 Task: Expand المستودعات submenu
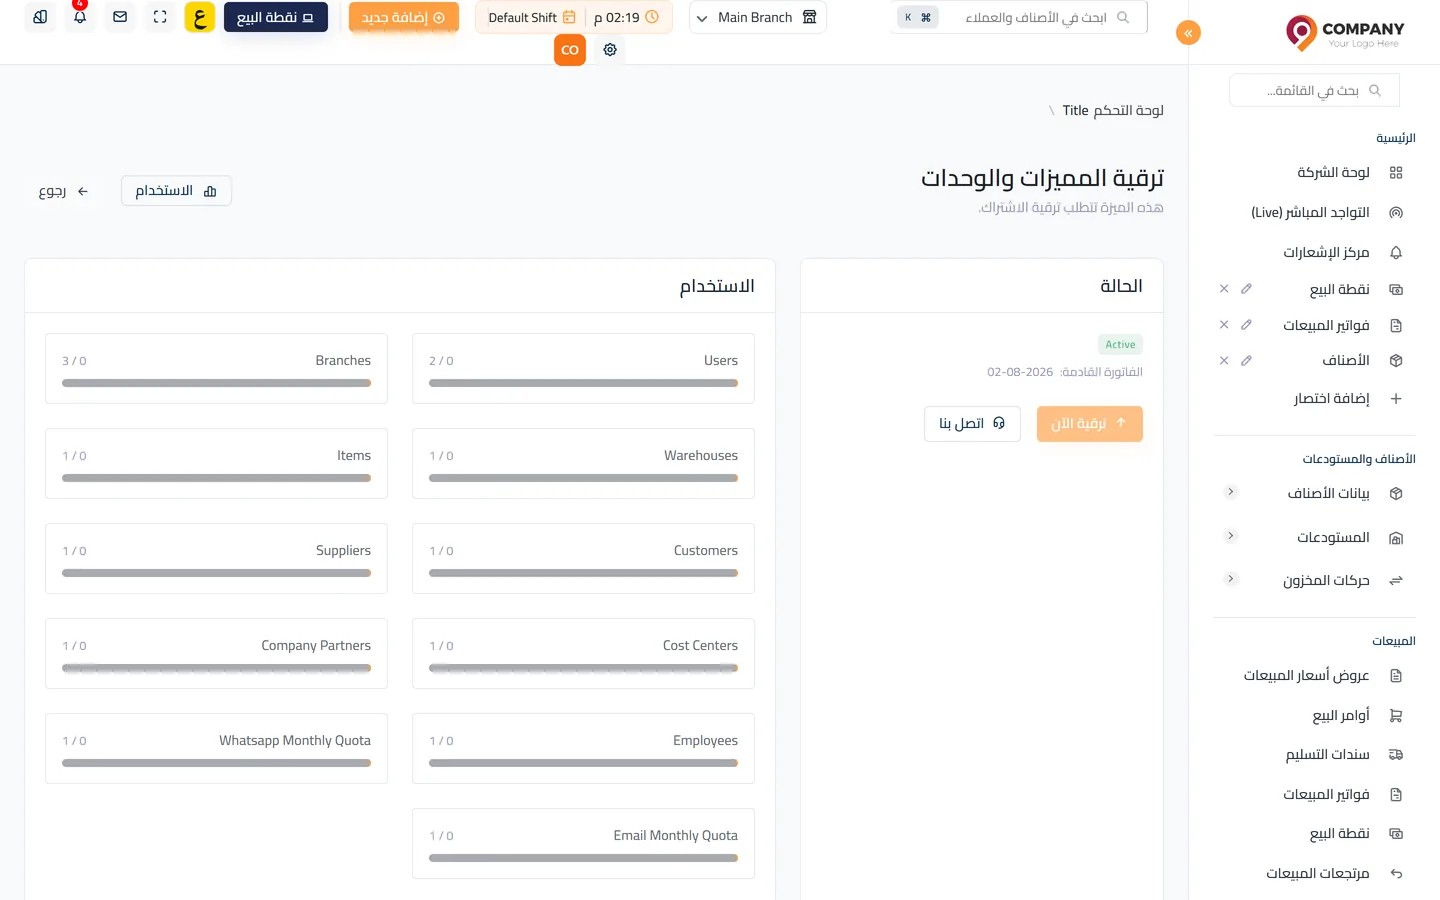1231,536
